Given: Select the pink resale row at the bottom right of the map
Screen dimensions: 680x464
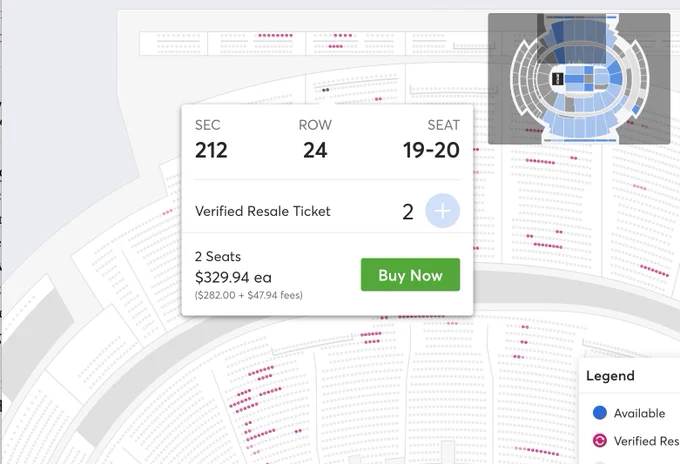Looking at the screenshot, I should [x=539, y=451].
